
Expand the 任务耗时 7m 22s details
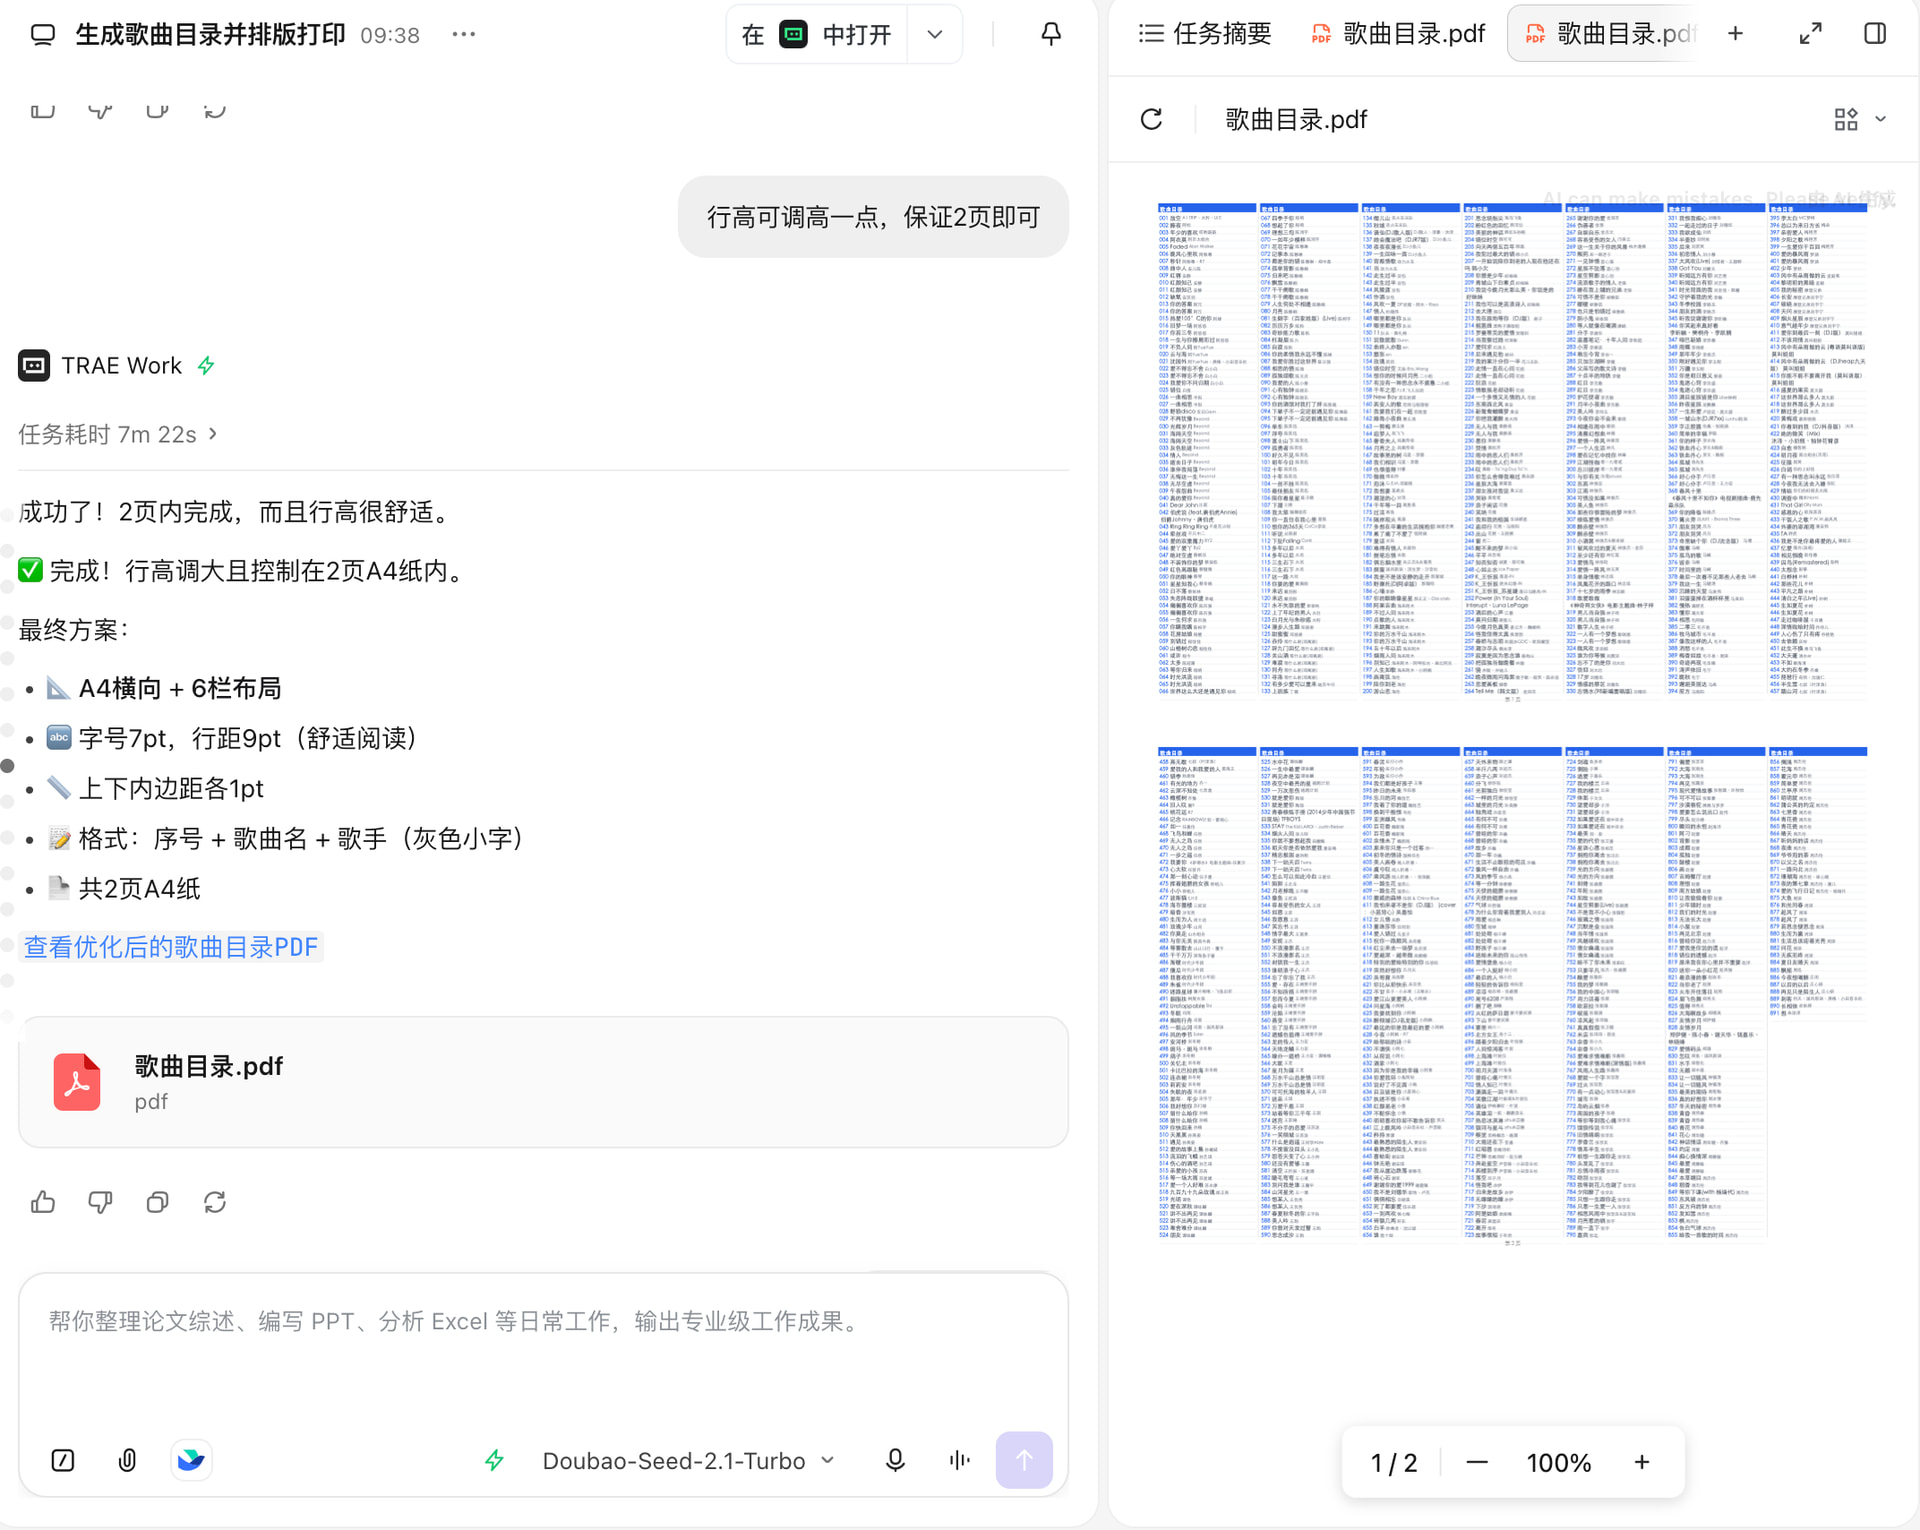point(118,434)
